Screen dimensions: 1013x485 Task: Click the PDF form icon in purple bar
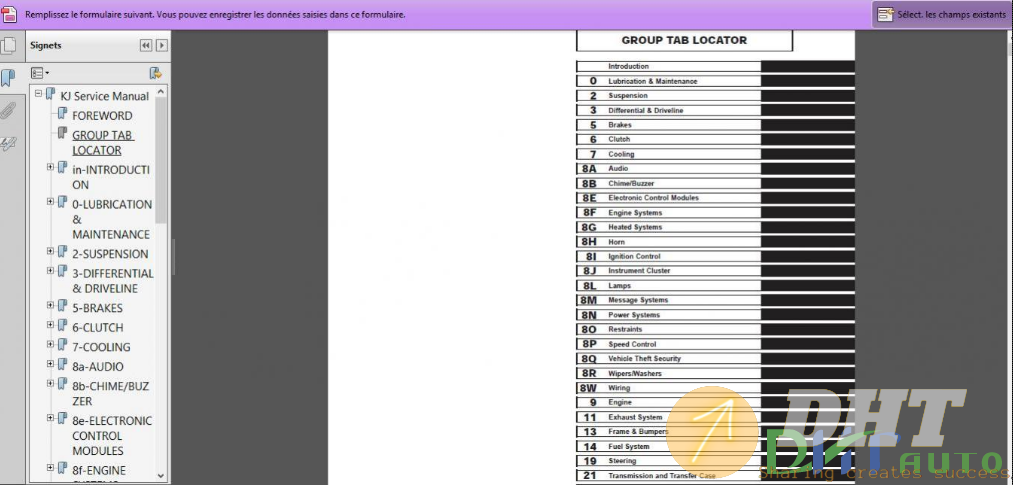pos(9,14)
